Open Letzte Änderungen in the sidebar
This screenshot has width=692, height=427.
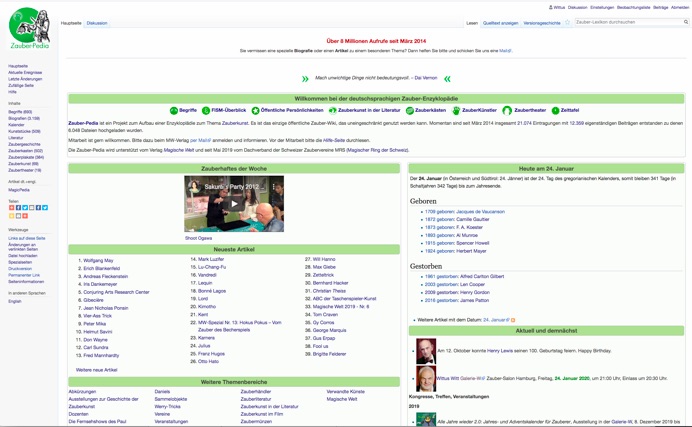(x=25, y=79)
